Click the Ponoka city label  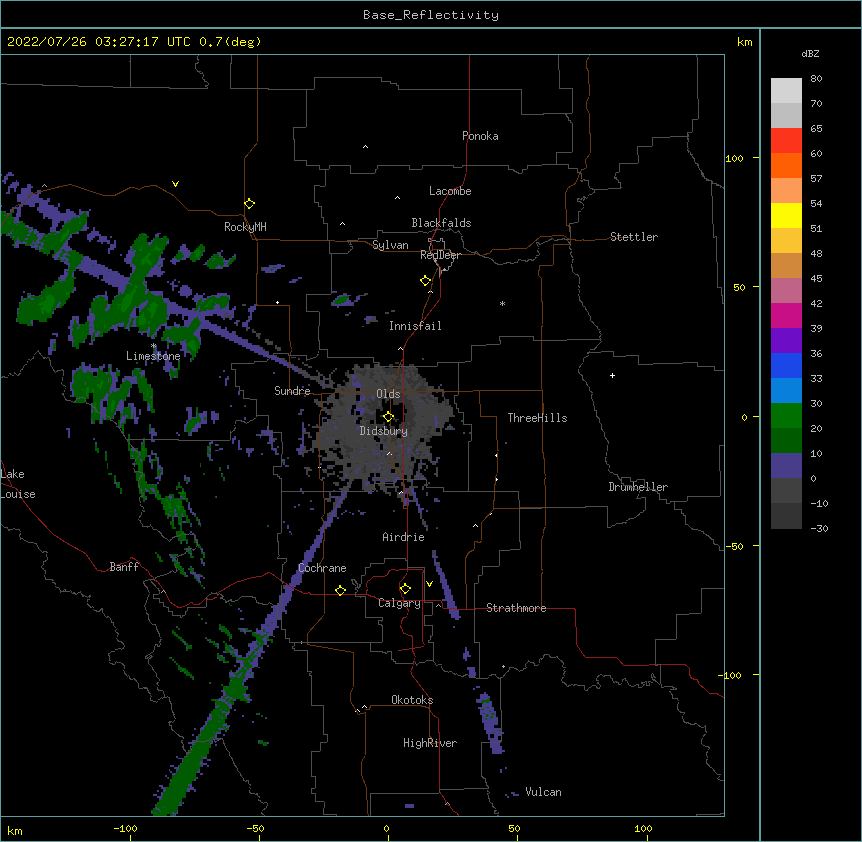480,136
